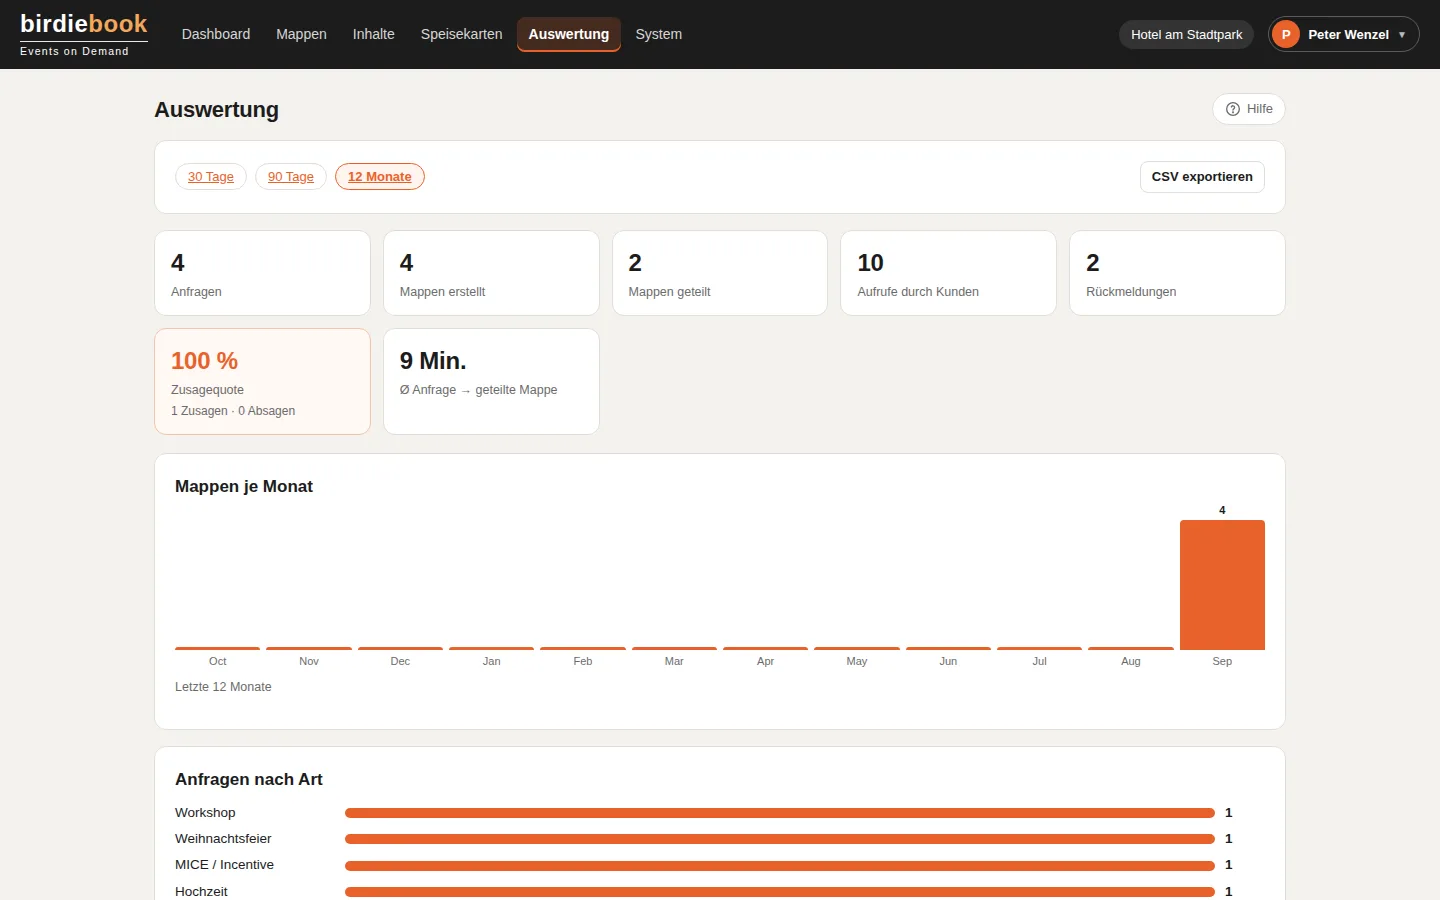Click the Sep month label
This screenshot has height=900, width=1440.
[1222, 661]
